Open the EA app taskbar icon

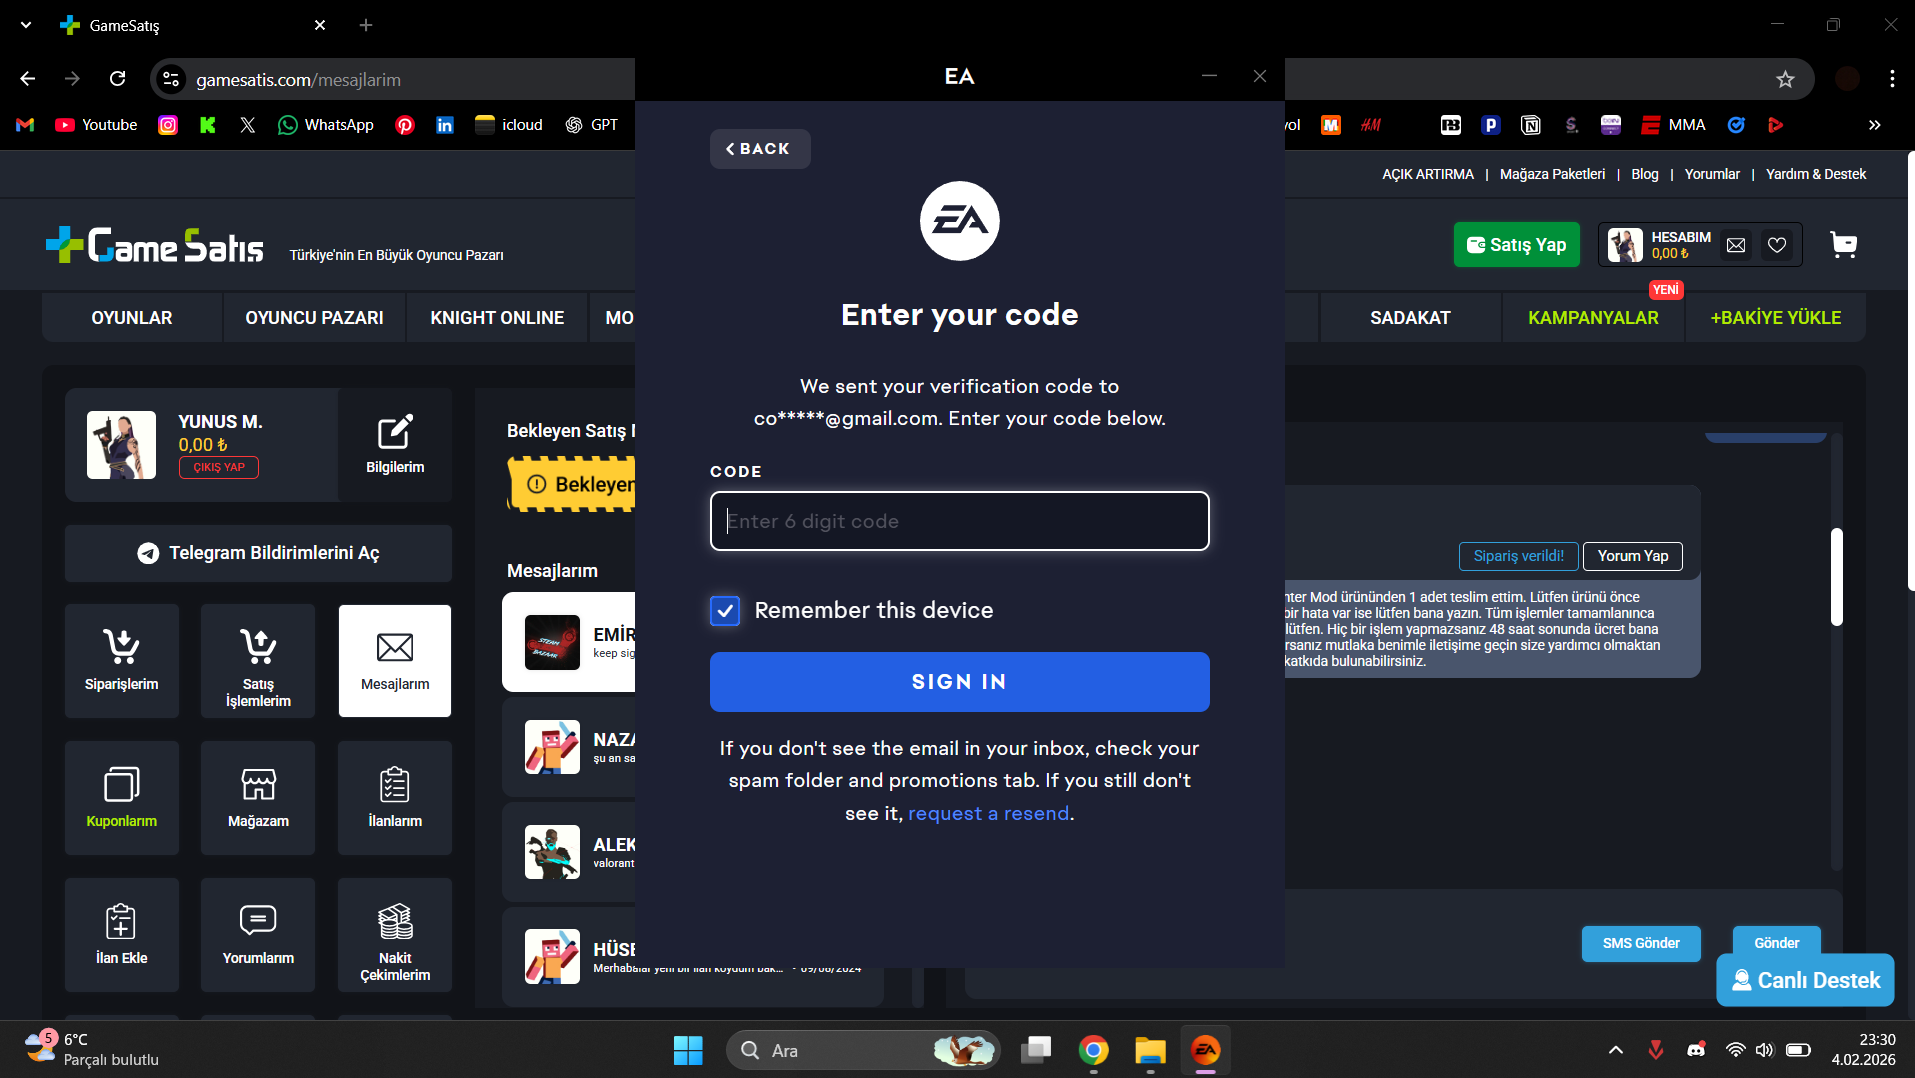(x=1206, y=1050)
